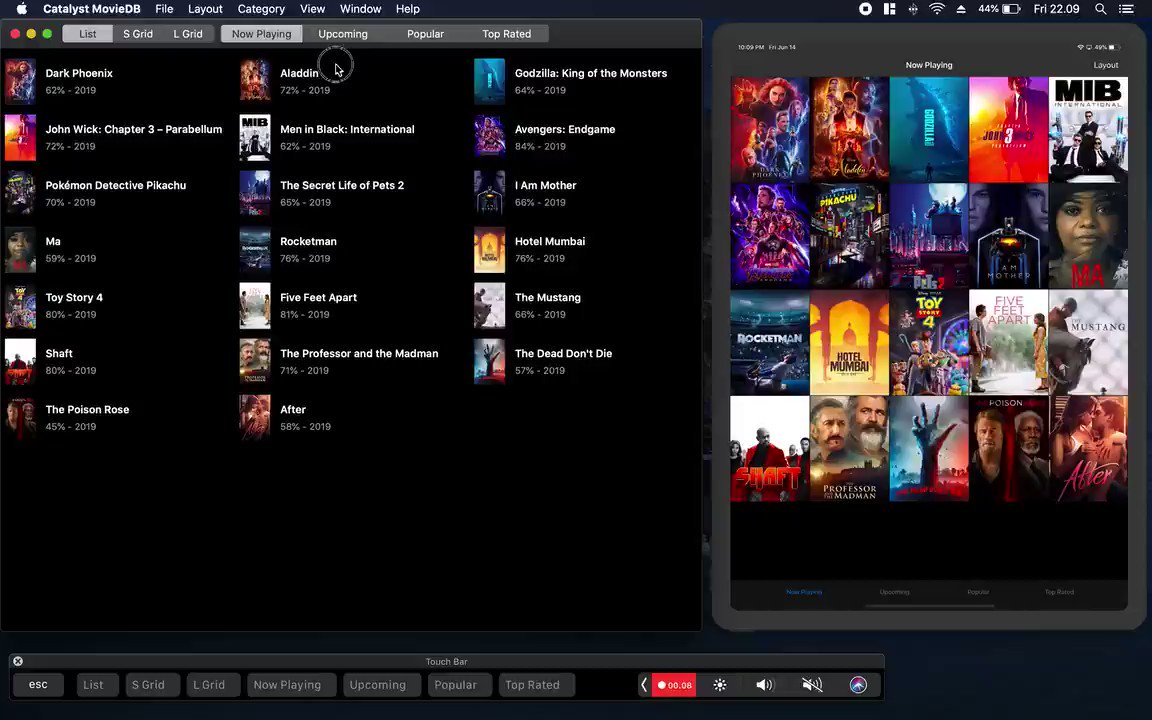Open the Apple menu
The height and width of the screenshot is (720, 1152).
tap(22, 9)
